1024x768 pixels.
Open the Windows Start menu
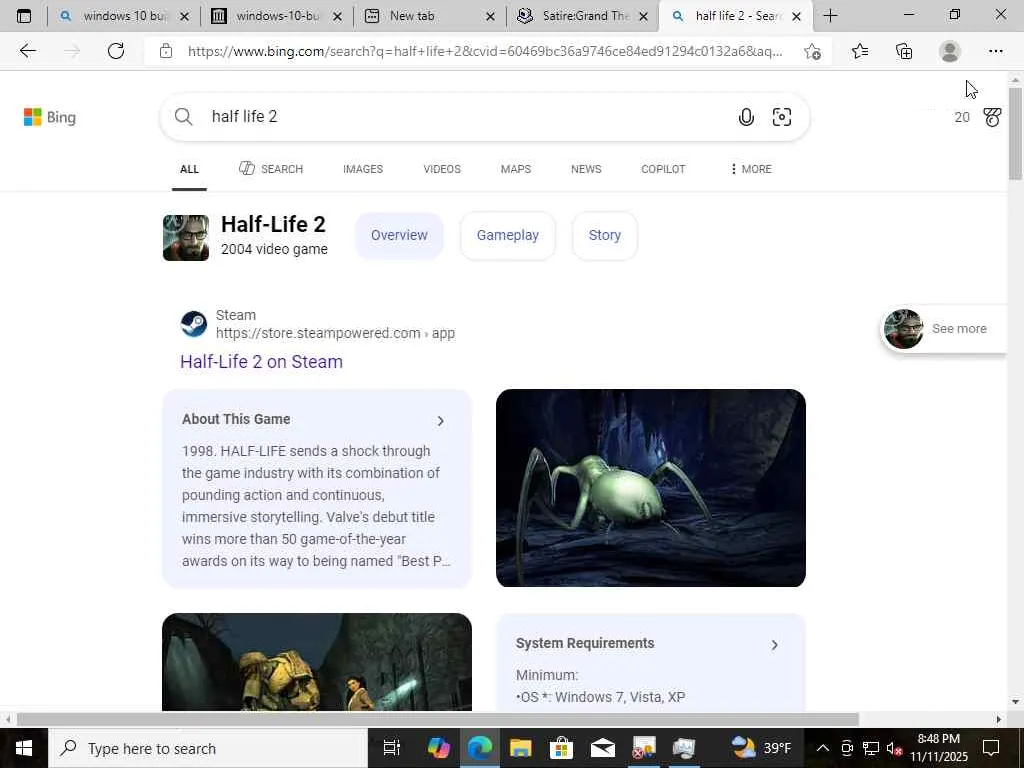click(24, 748)
